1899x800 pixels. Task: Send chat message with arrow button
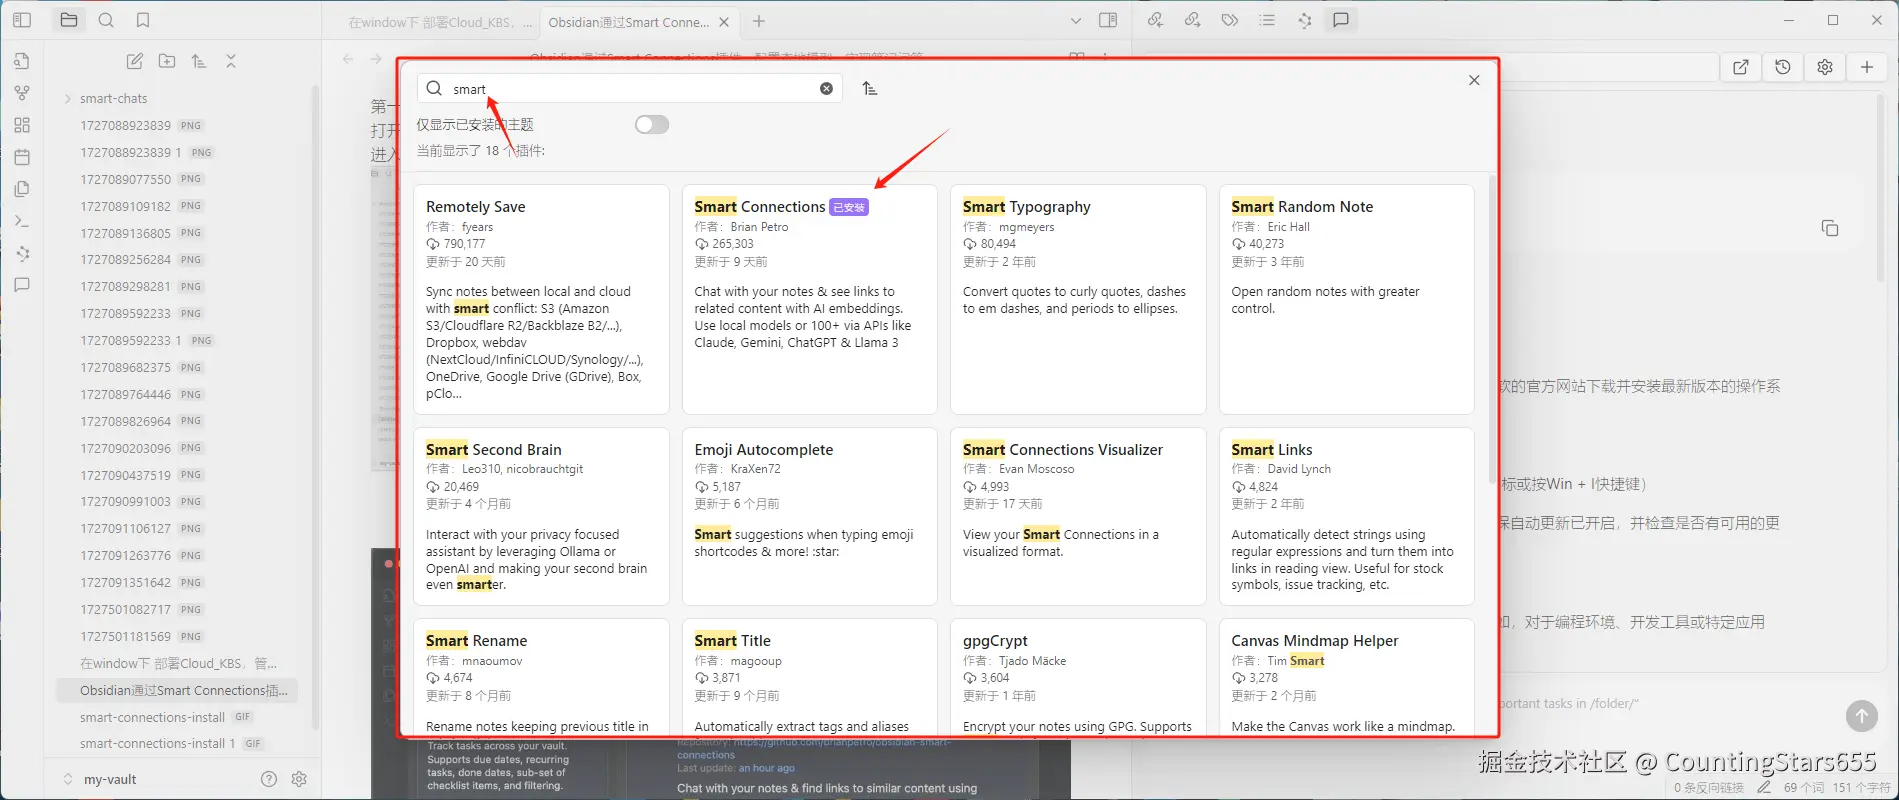tap(1861, 715)
